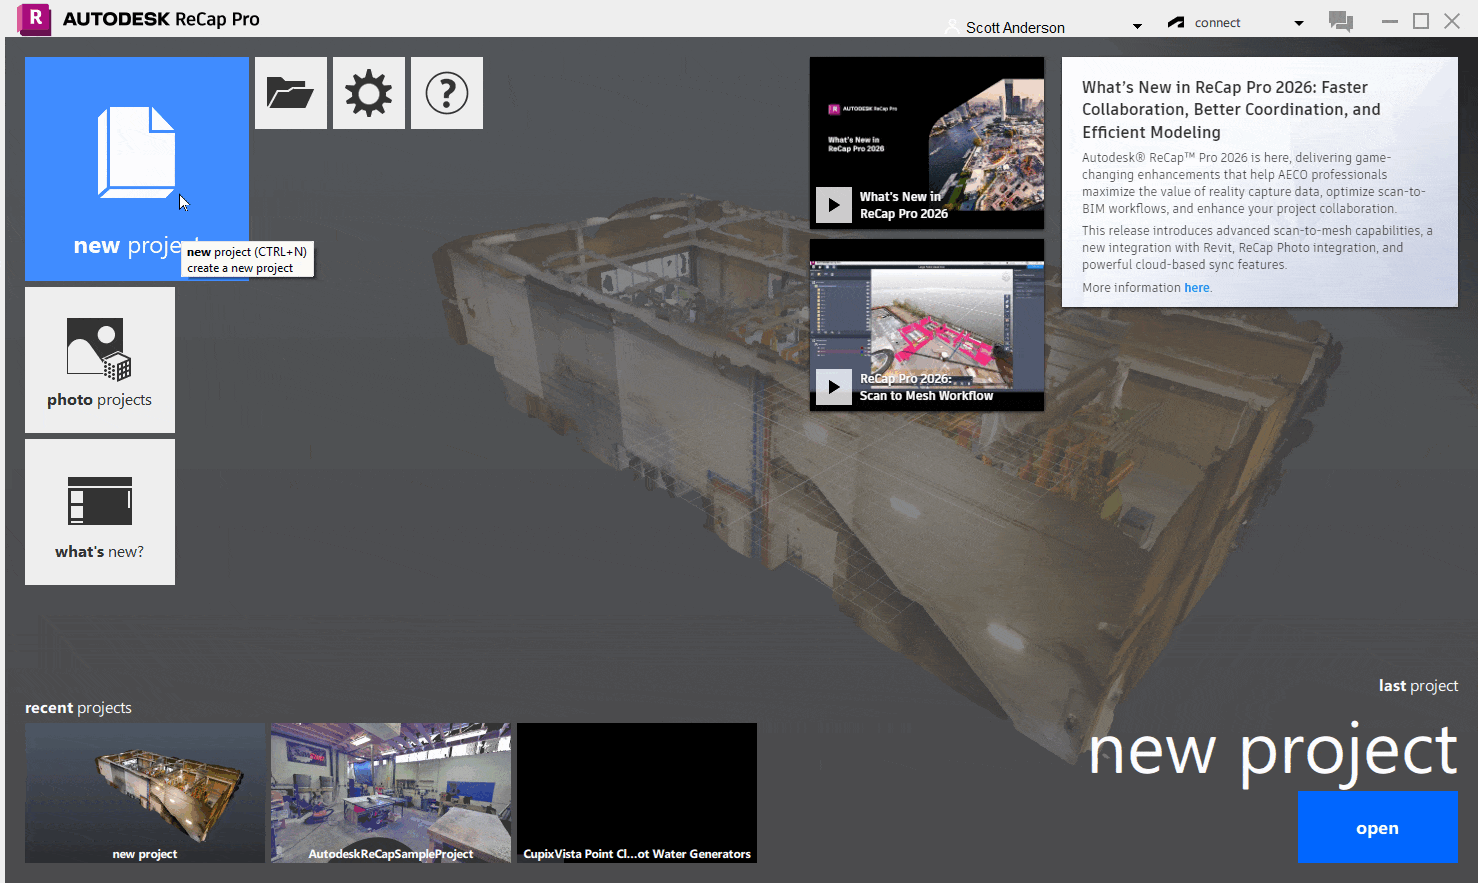Open the 'here' link for more information

[x=1196, y=287]
